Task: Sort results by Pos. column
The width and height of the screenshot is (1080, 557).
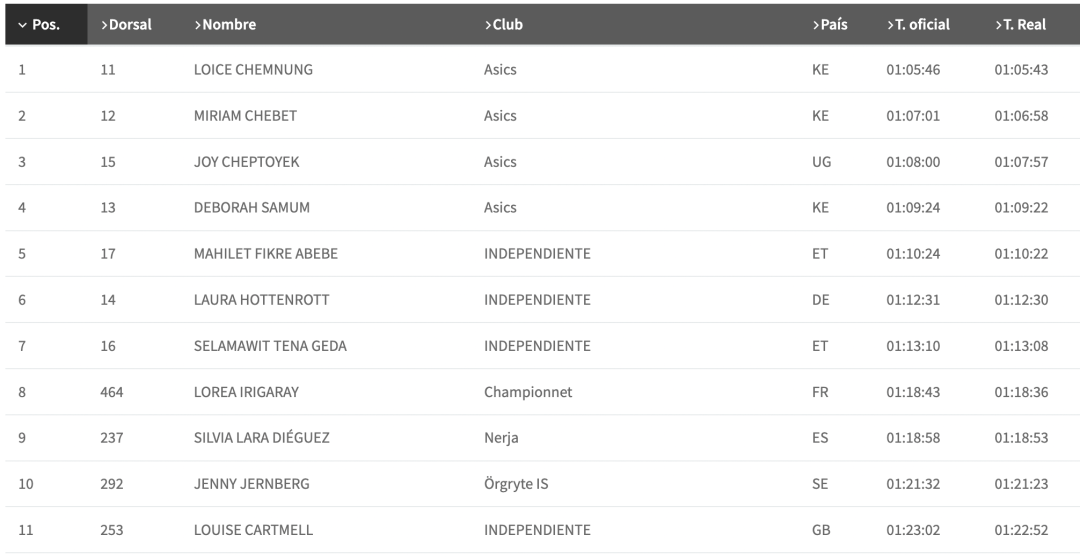Action: [x=40, y=25]
